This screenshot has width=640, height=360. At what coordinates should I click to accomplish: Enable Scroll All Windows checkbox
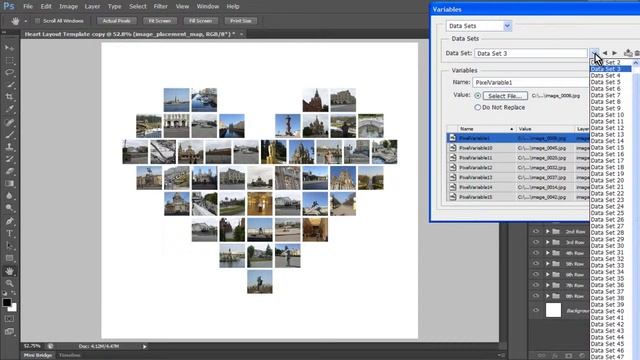37,21
